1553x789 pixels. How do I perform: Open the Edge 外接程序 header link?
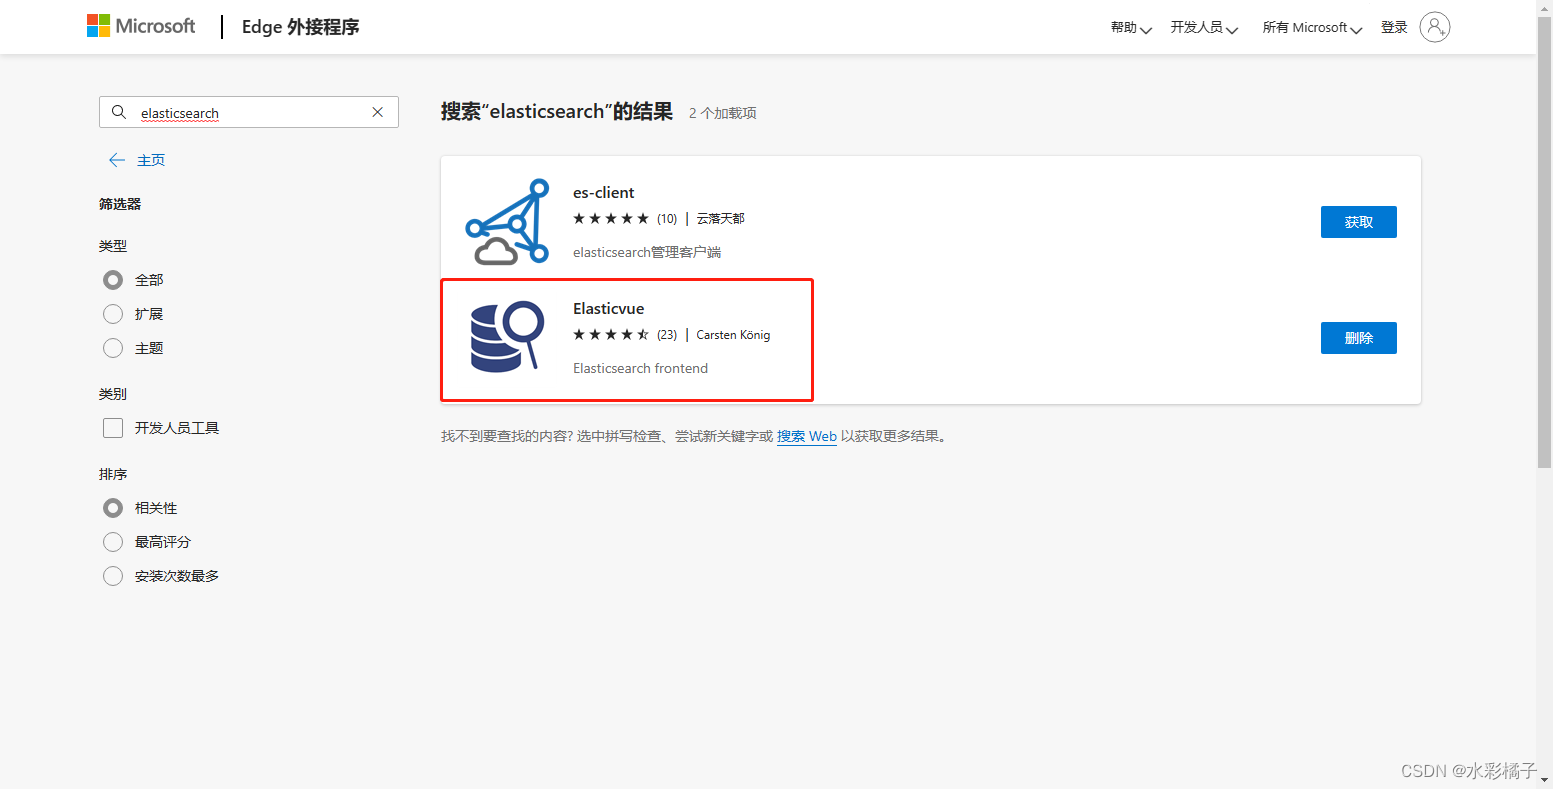[300, 27]
